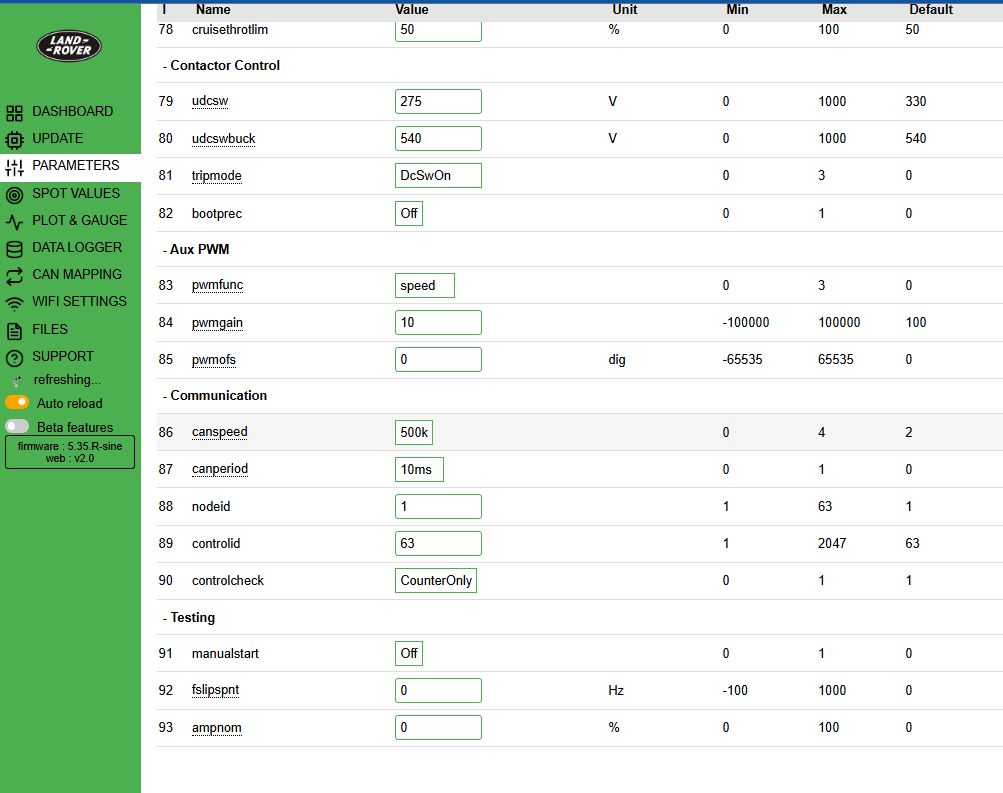
Task: Click the CAN Mapping arrows icon
Action: 14,275
